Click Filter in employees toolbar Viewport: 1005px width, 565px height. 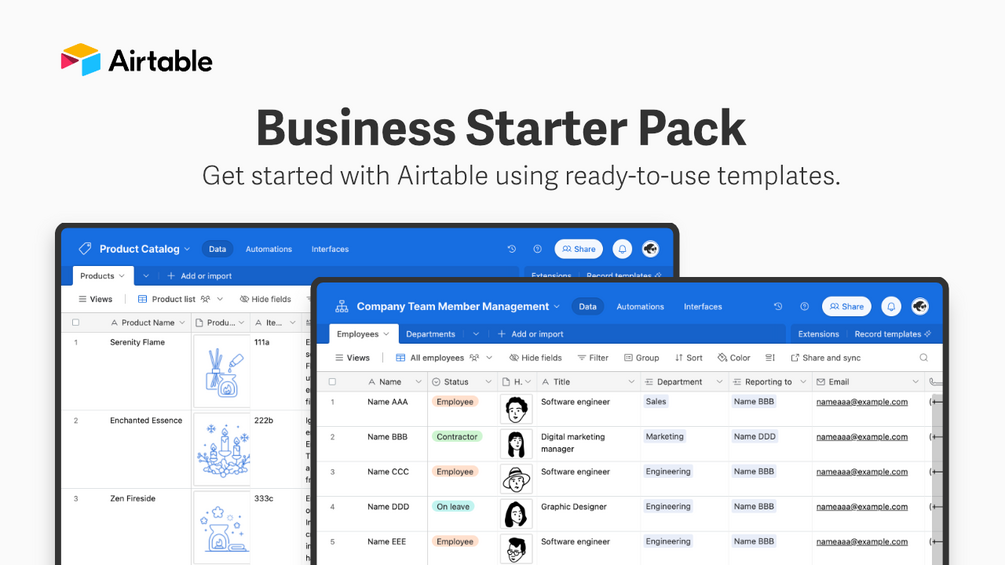(593, 357)
